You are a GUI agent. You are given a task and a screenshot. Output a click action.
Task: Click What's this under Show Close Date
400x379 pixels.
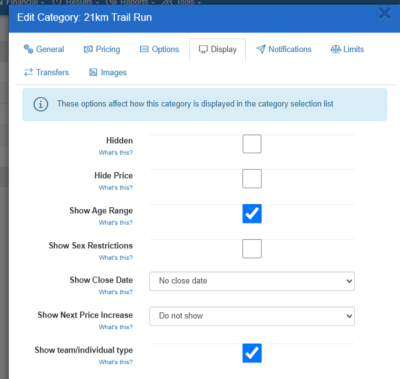[x=116, y=292]
